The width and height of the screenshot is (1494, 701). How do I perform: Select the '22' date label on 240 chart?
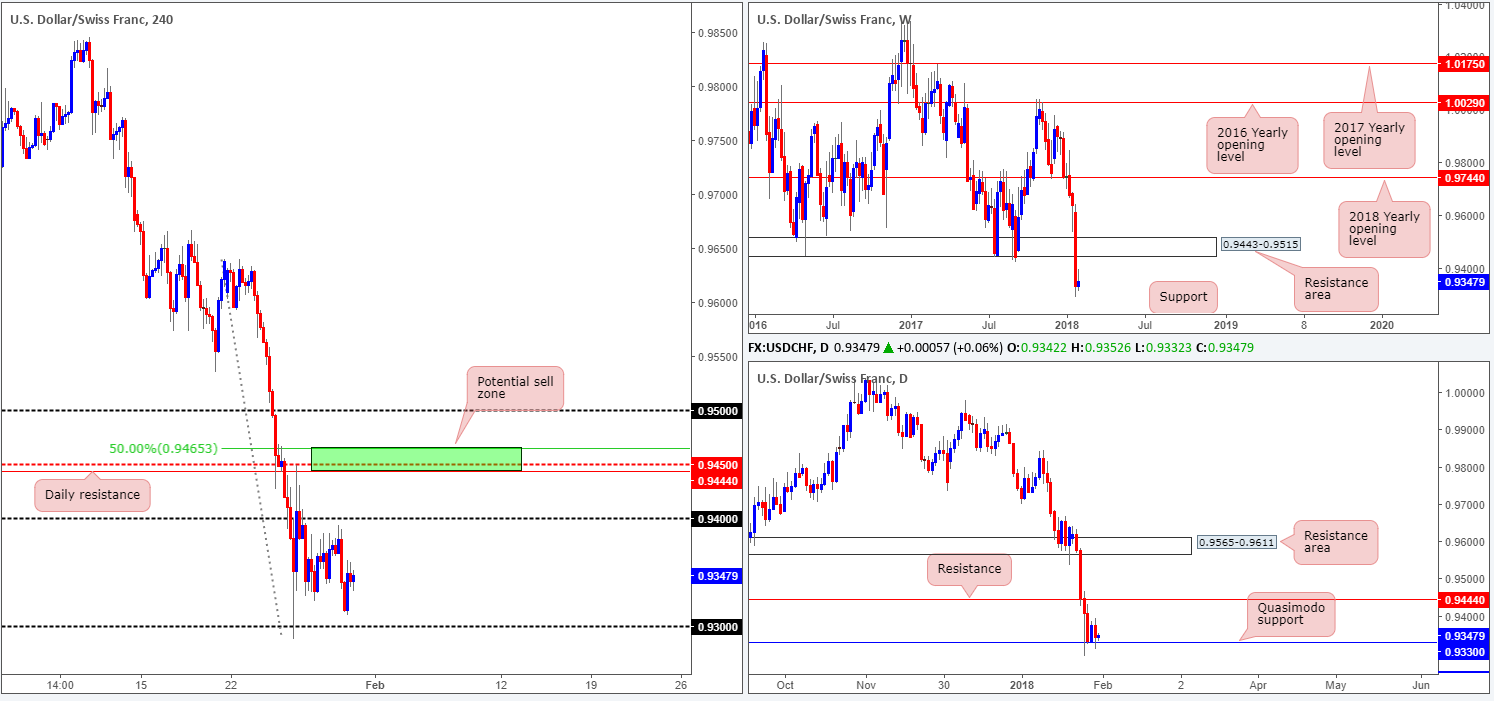pos(230,685)
